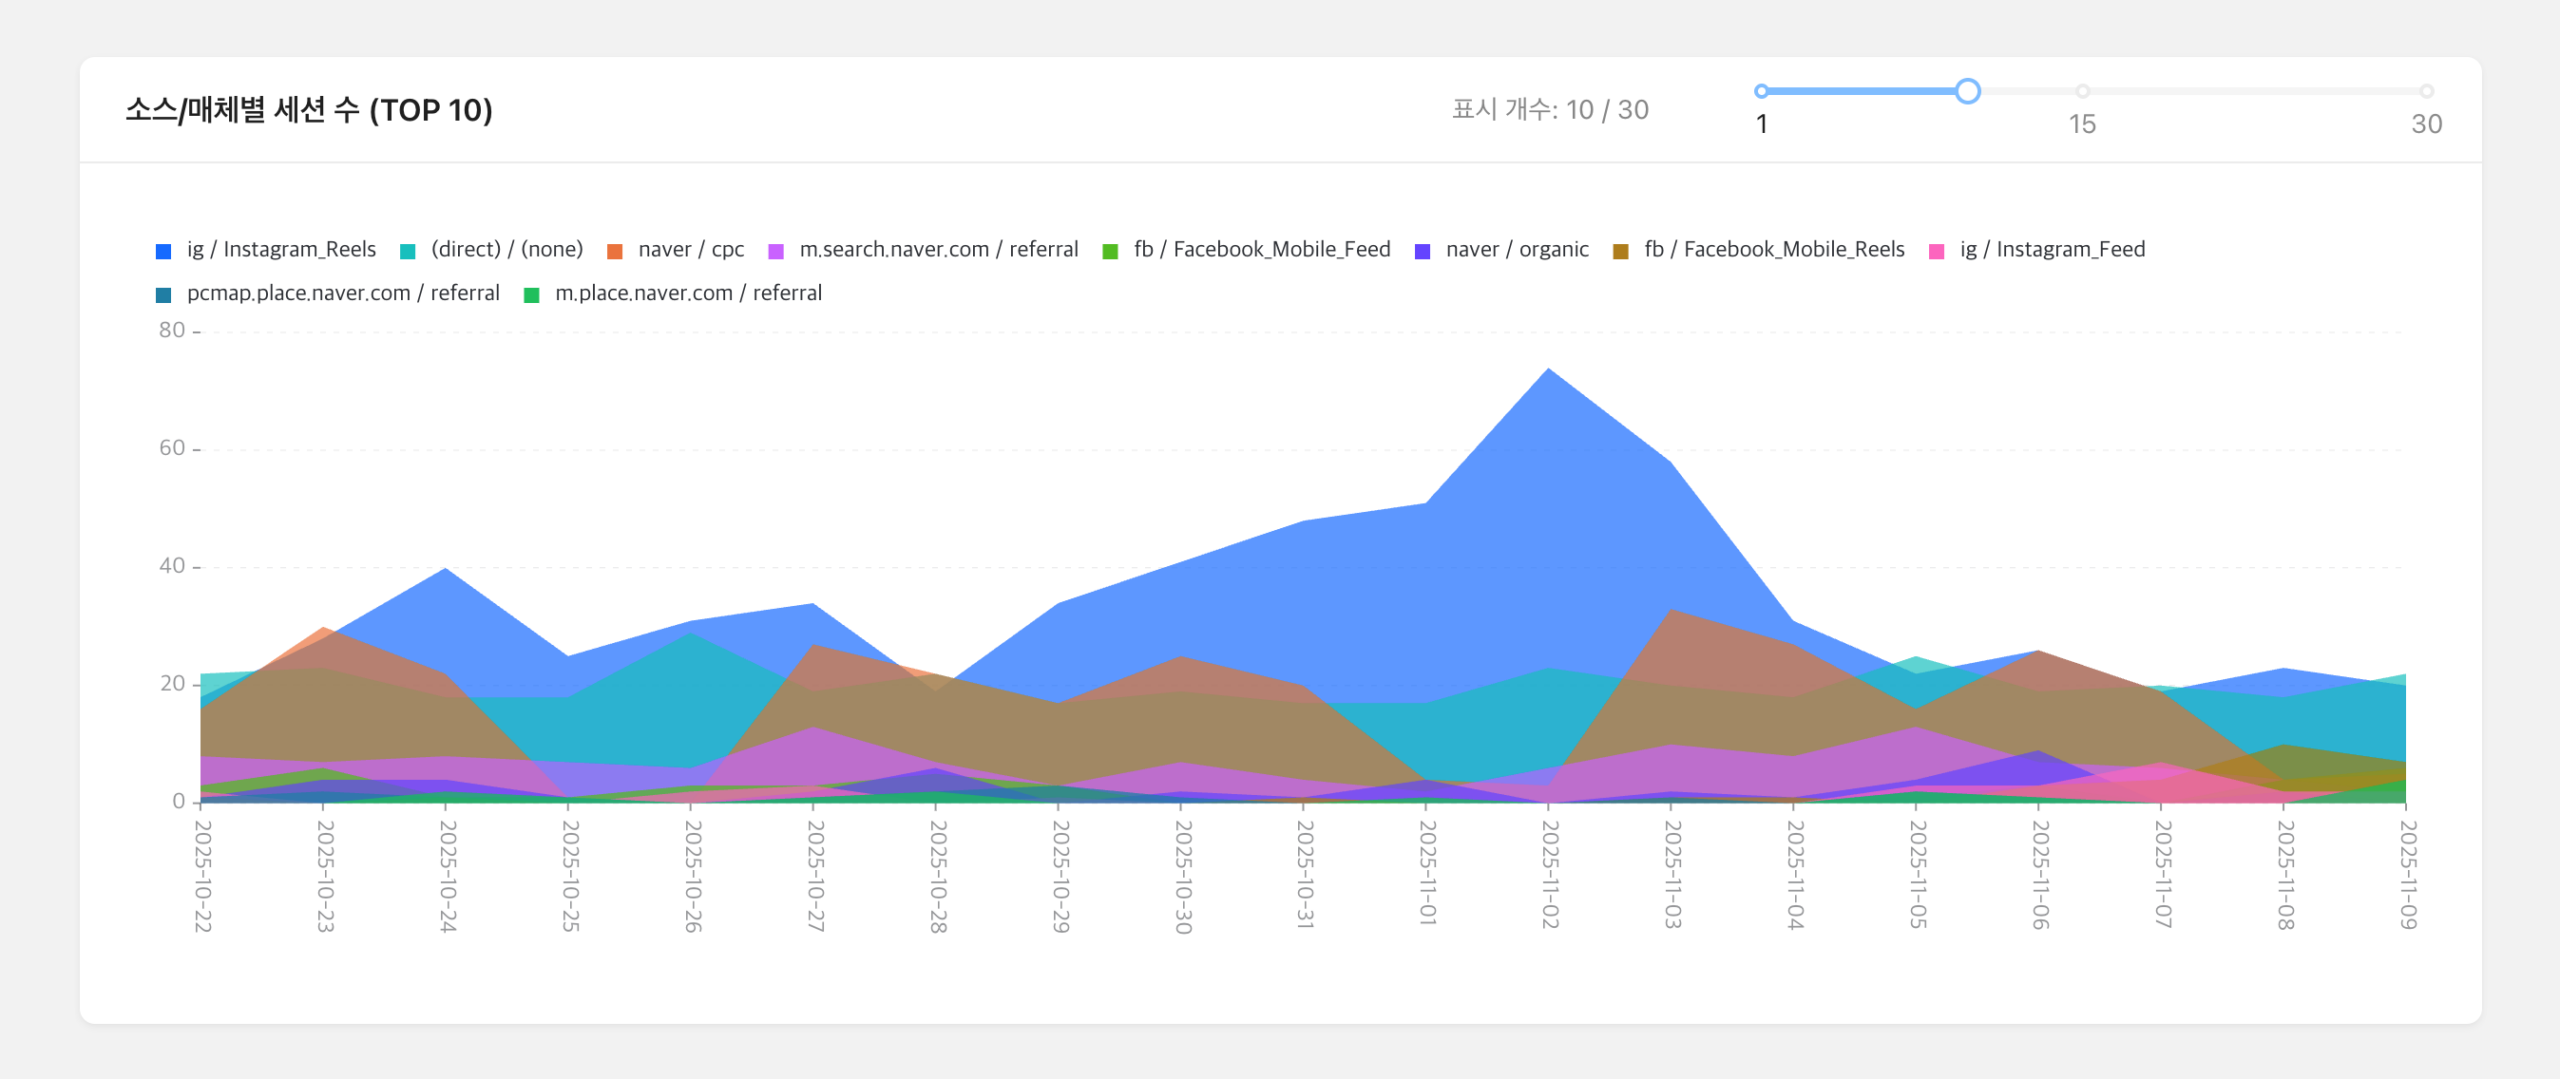Click the slider's starting dot at 1
The image size is (2560, 1079).
1761,92
